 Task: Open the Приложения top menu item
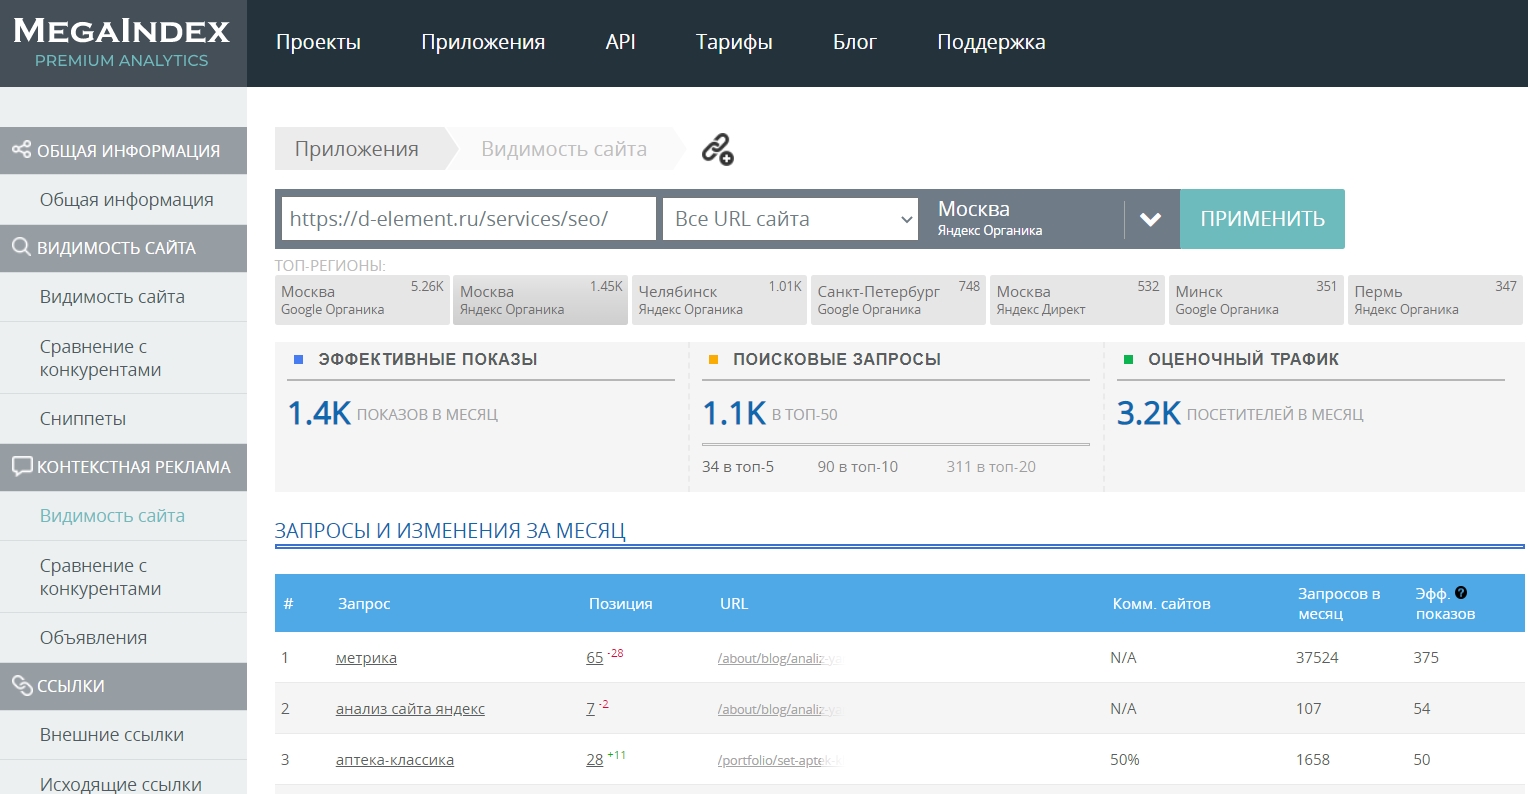[483, 42]
